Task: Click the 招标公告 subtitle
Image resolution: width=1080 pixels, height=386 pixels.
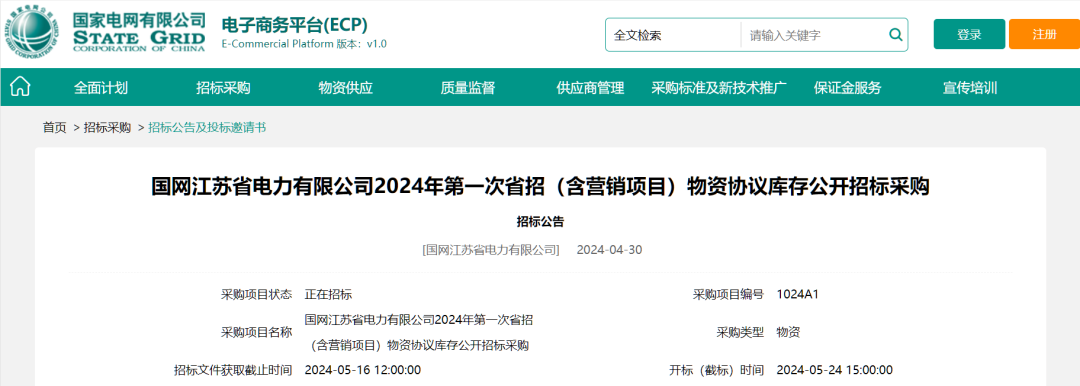Action: 541,221
